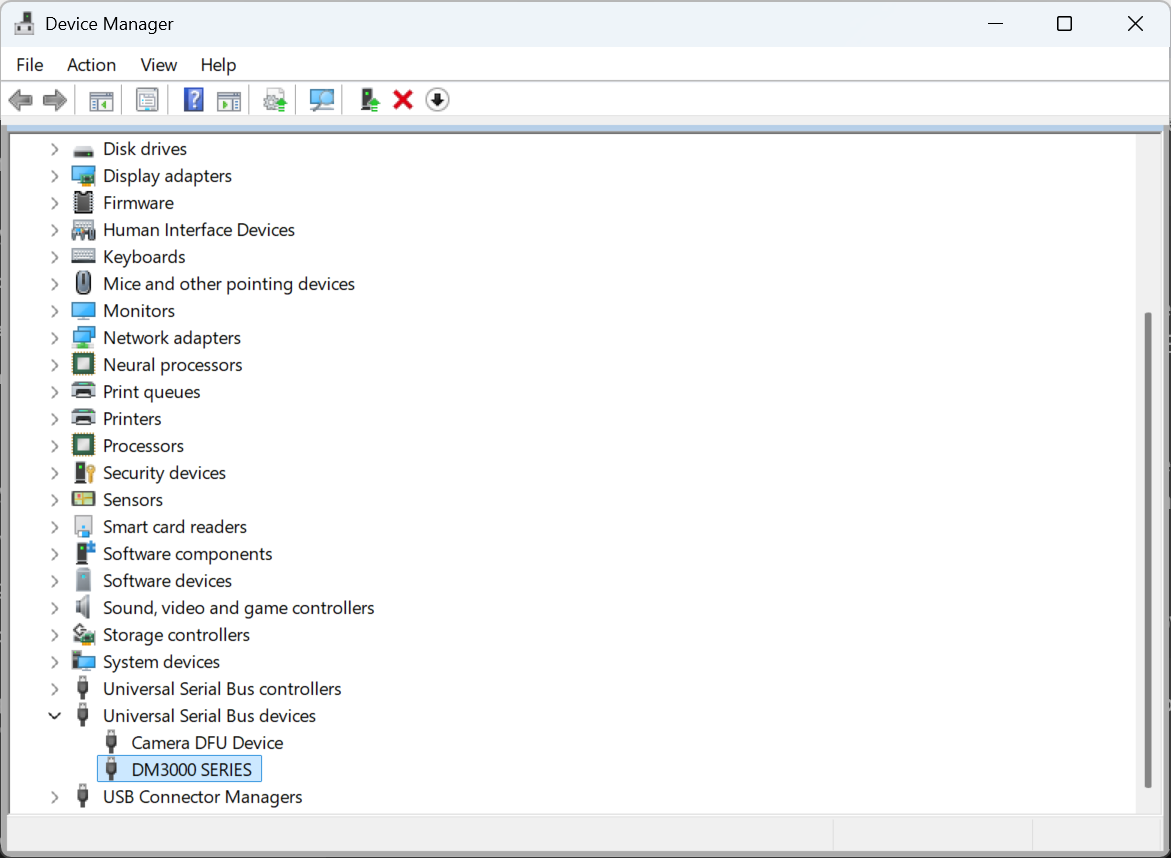Select Print queues label
This screenshot has height=858, width=1171.
[x=152, y=392]
